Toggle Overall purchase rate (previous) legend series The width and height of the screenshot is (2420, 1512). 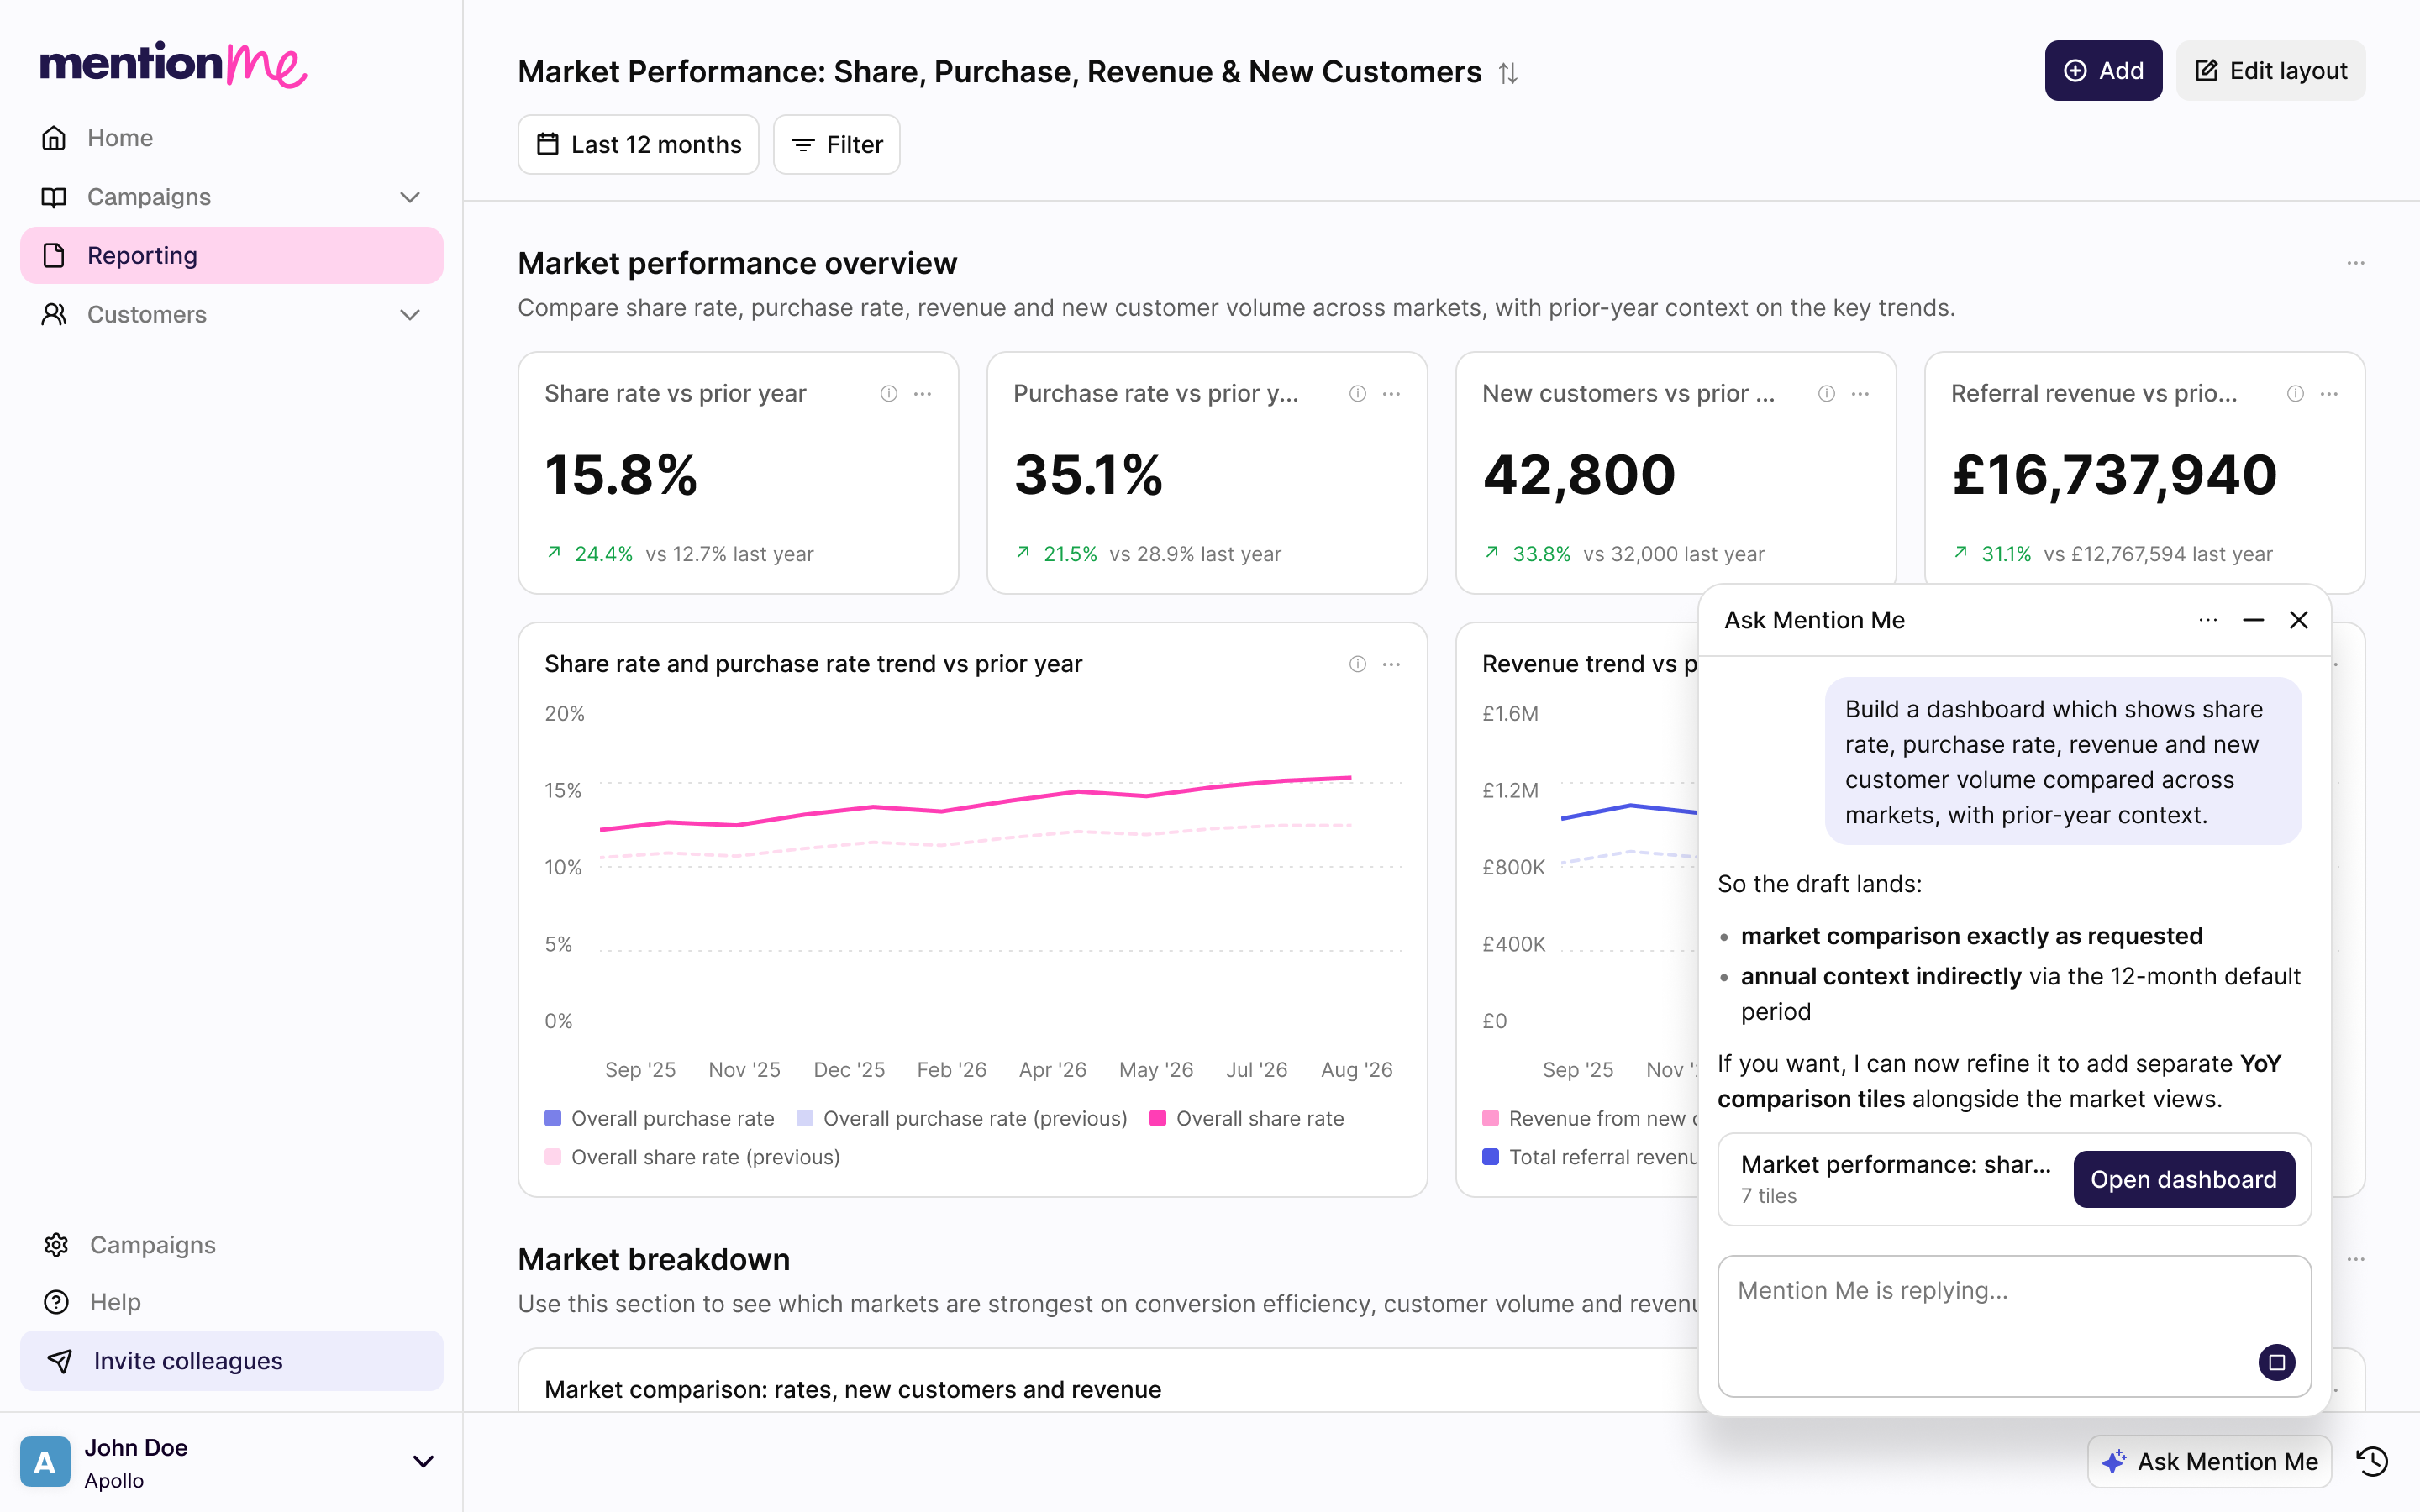pos(962,1118)
